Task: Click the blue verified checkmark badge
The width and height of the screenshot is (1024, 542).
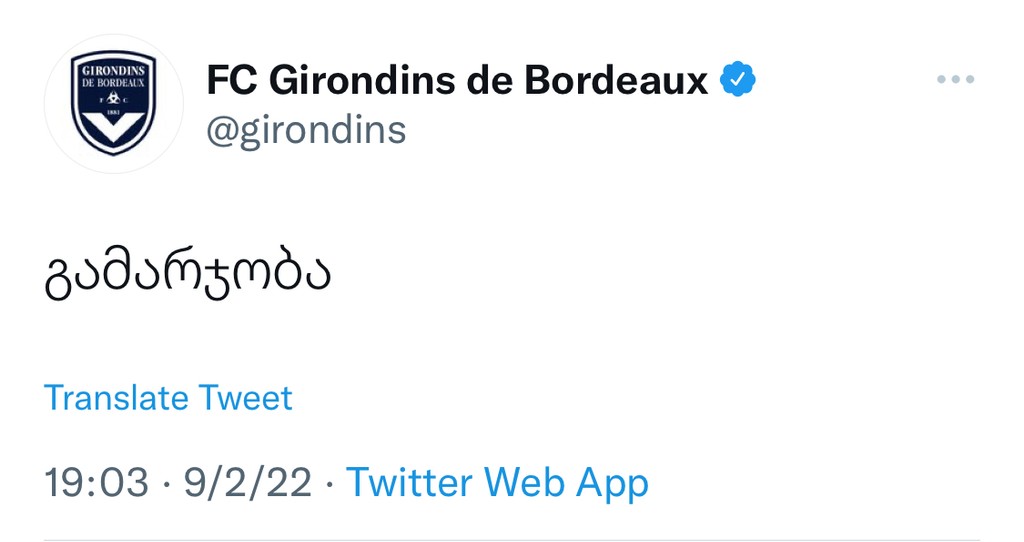Action: [x=737, y=79]
